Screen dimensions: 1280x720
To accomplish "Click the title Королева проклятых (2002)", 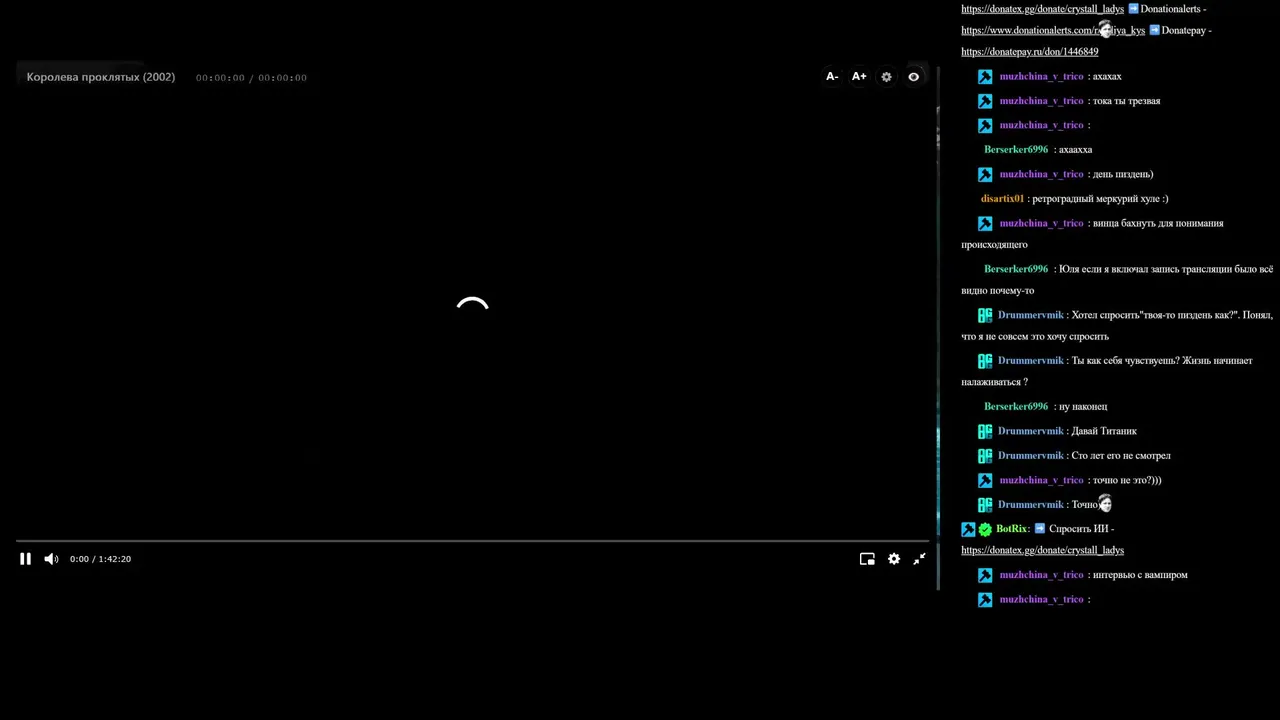I will point(101,77).
